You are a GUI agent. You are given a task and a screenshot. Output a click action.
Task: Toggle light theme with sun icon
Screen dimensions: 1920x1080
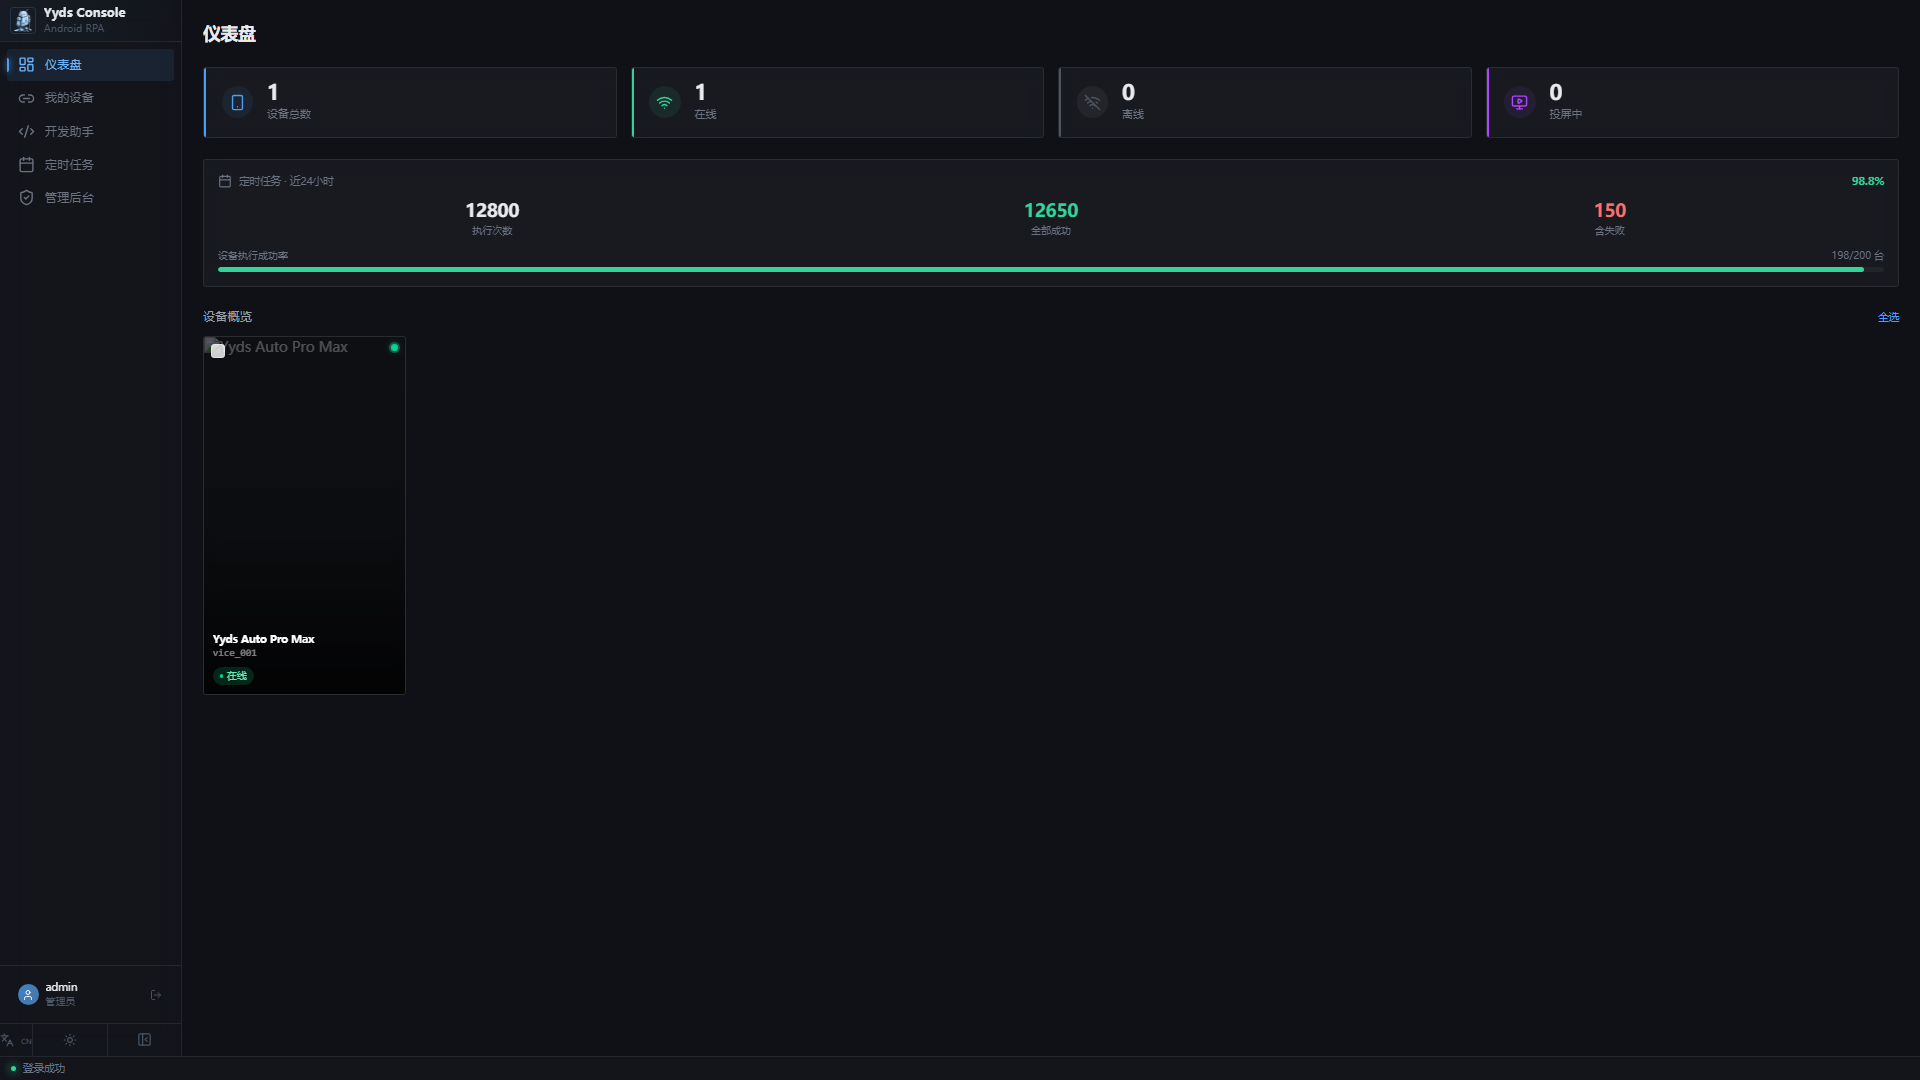(70, 1040)
